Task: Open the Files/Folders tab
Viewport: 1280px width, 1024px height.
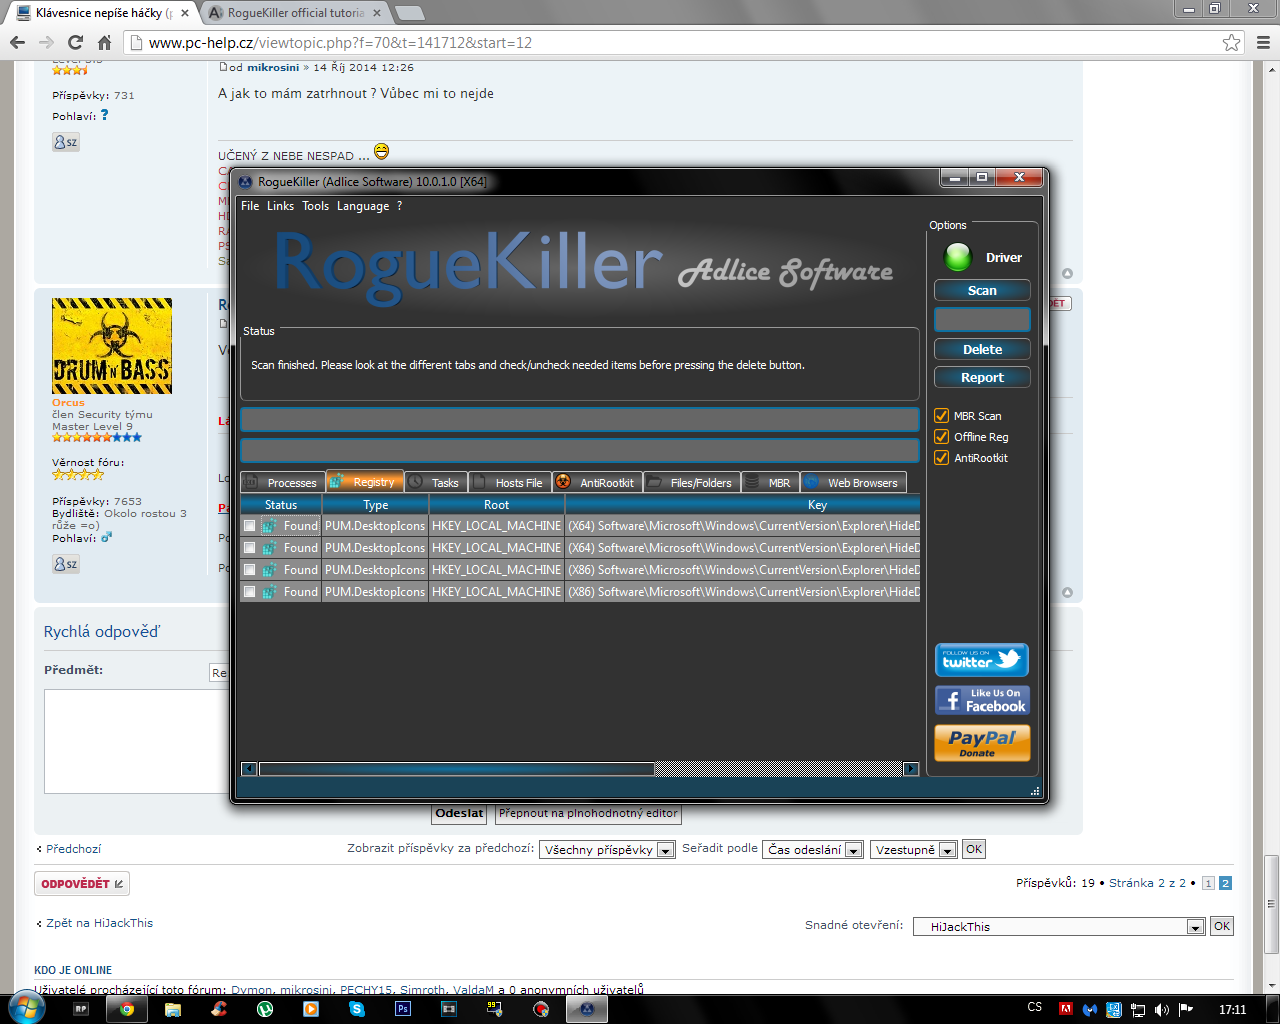Action: tap(692, 482)
